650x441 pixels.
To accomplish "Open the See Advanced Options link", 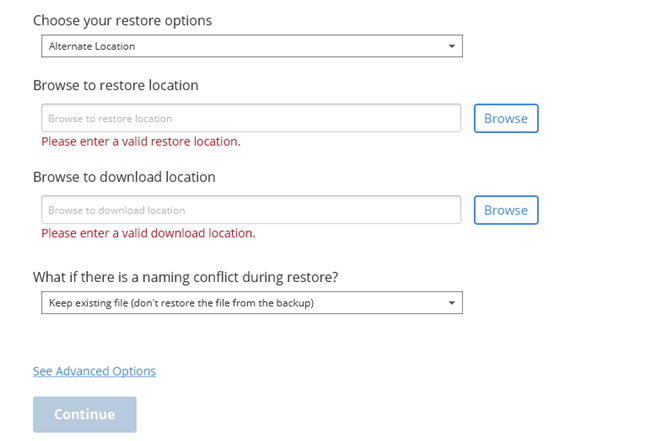I will [94, 371].
